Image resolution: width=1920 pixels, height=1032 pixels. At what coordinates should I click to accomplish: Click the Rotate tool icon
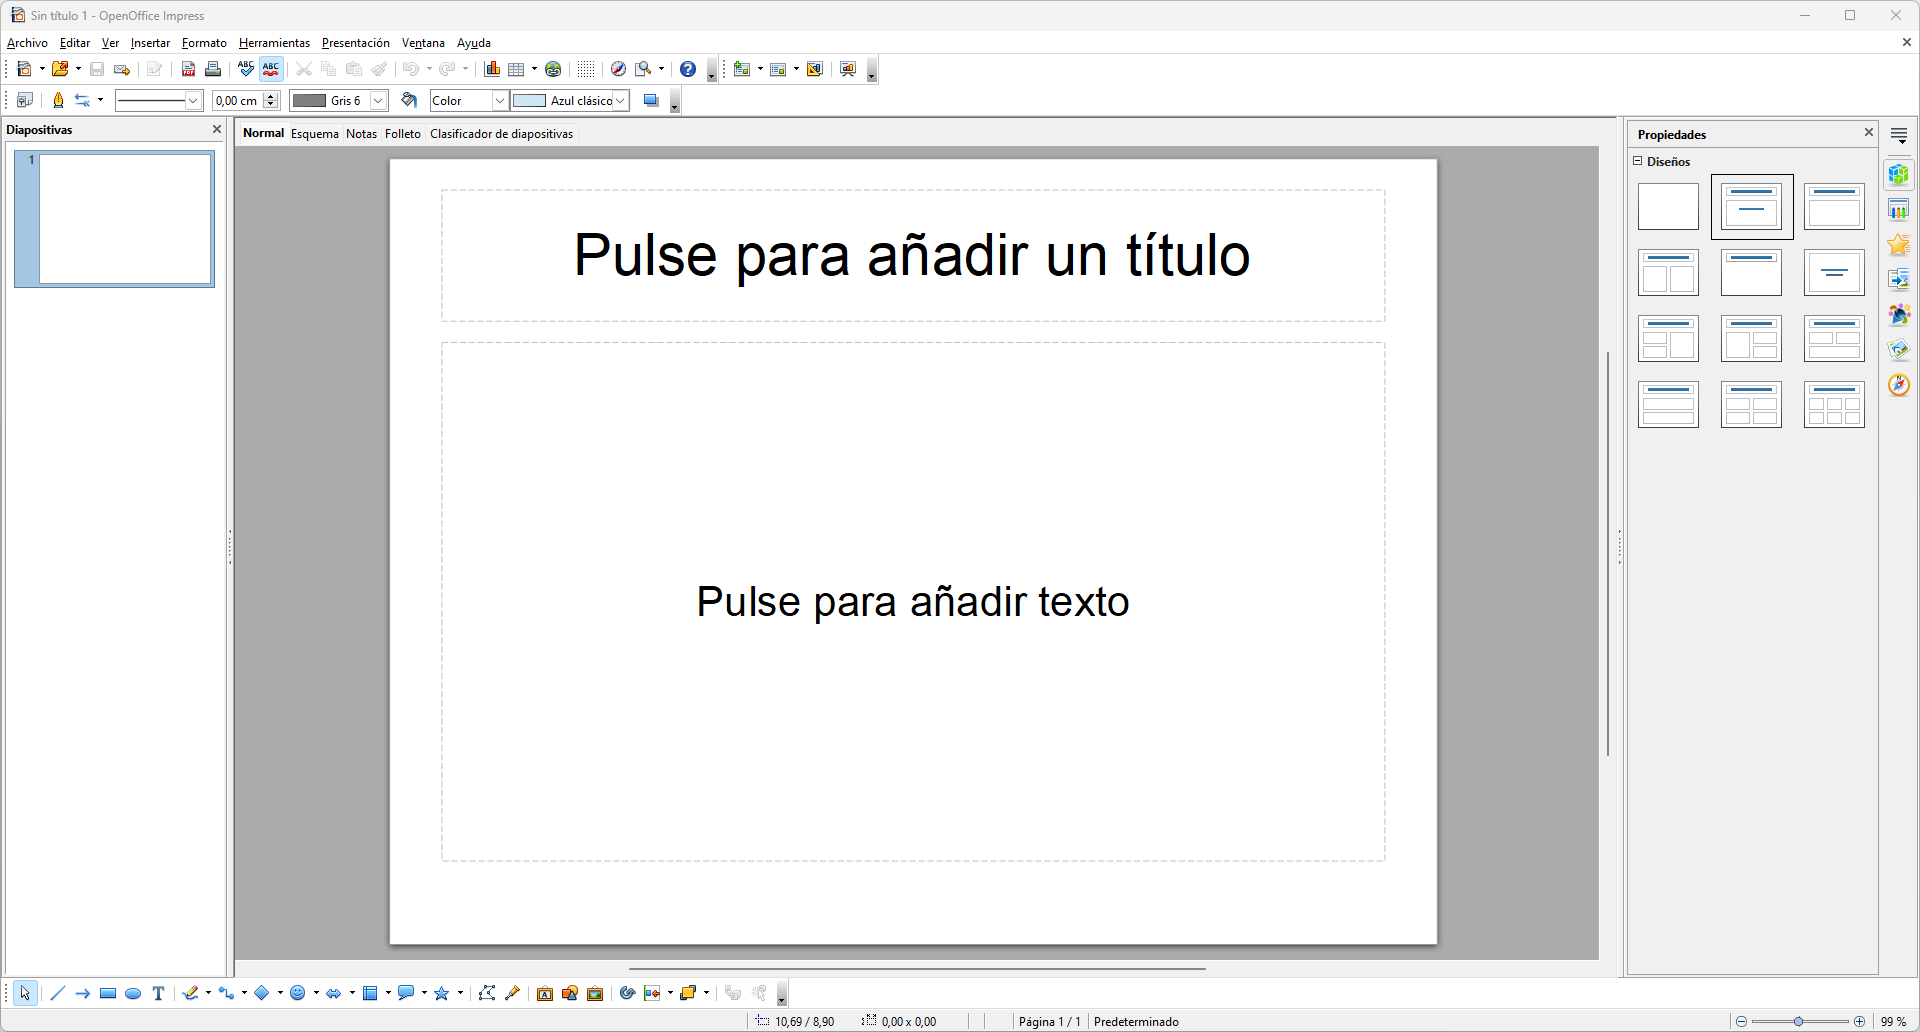coord(627,993)
